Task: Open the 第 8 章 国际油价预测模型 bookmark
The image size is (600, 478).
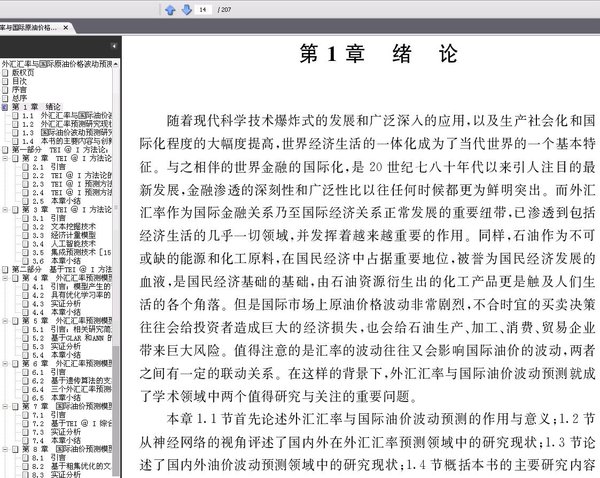Action: 67,449
